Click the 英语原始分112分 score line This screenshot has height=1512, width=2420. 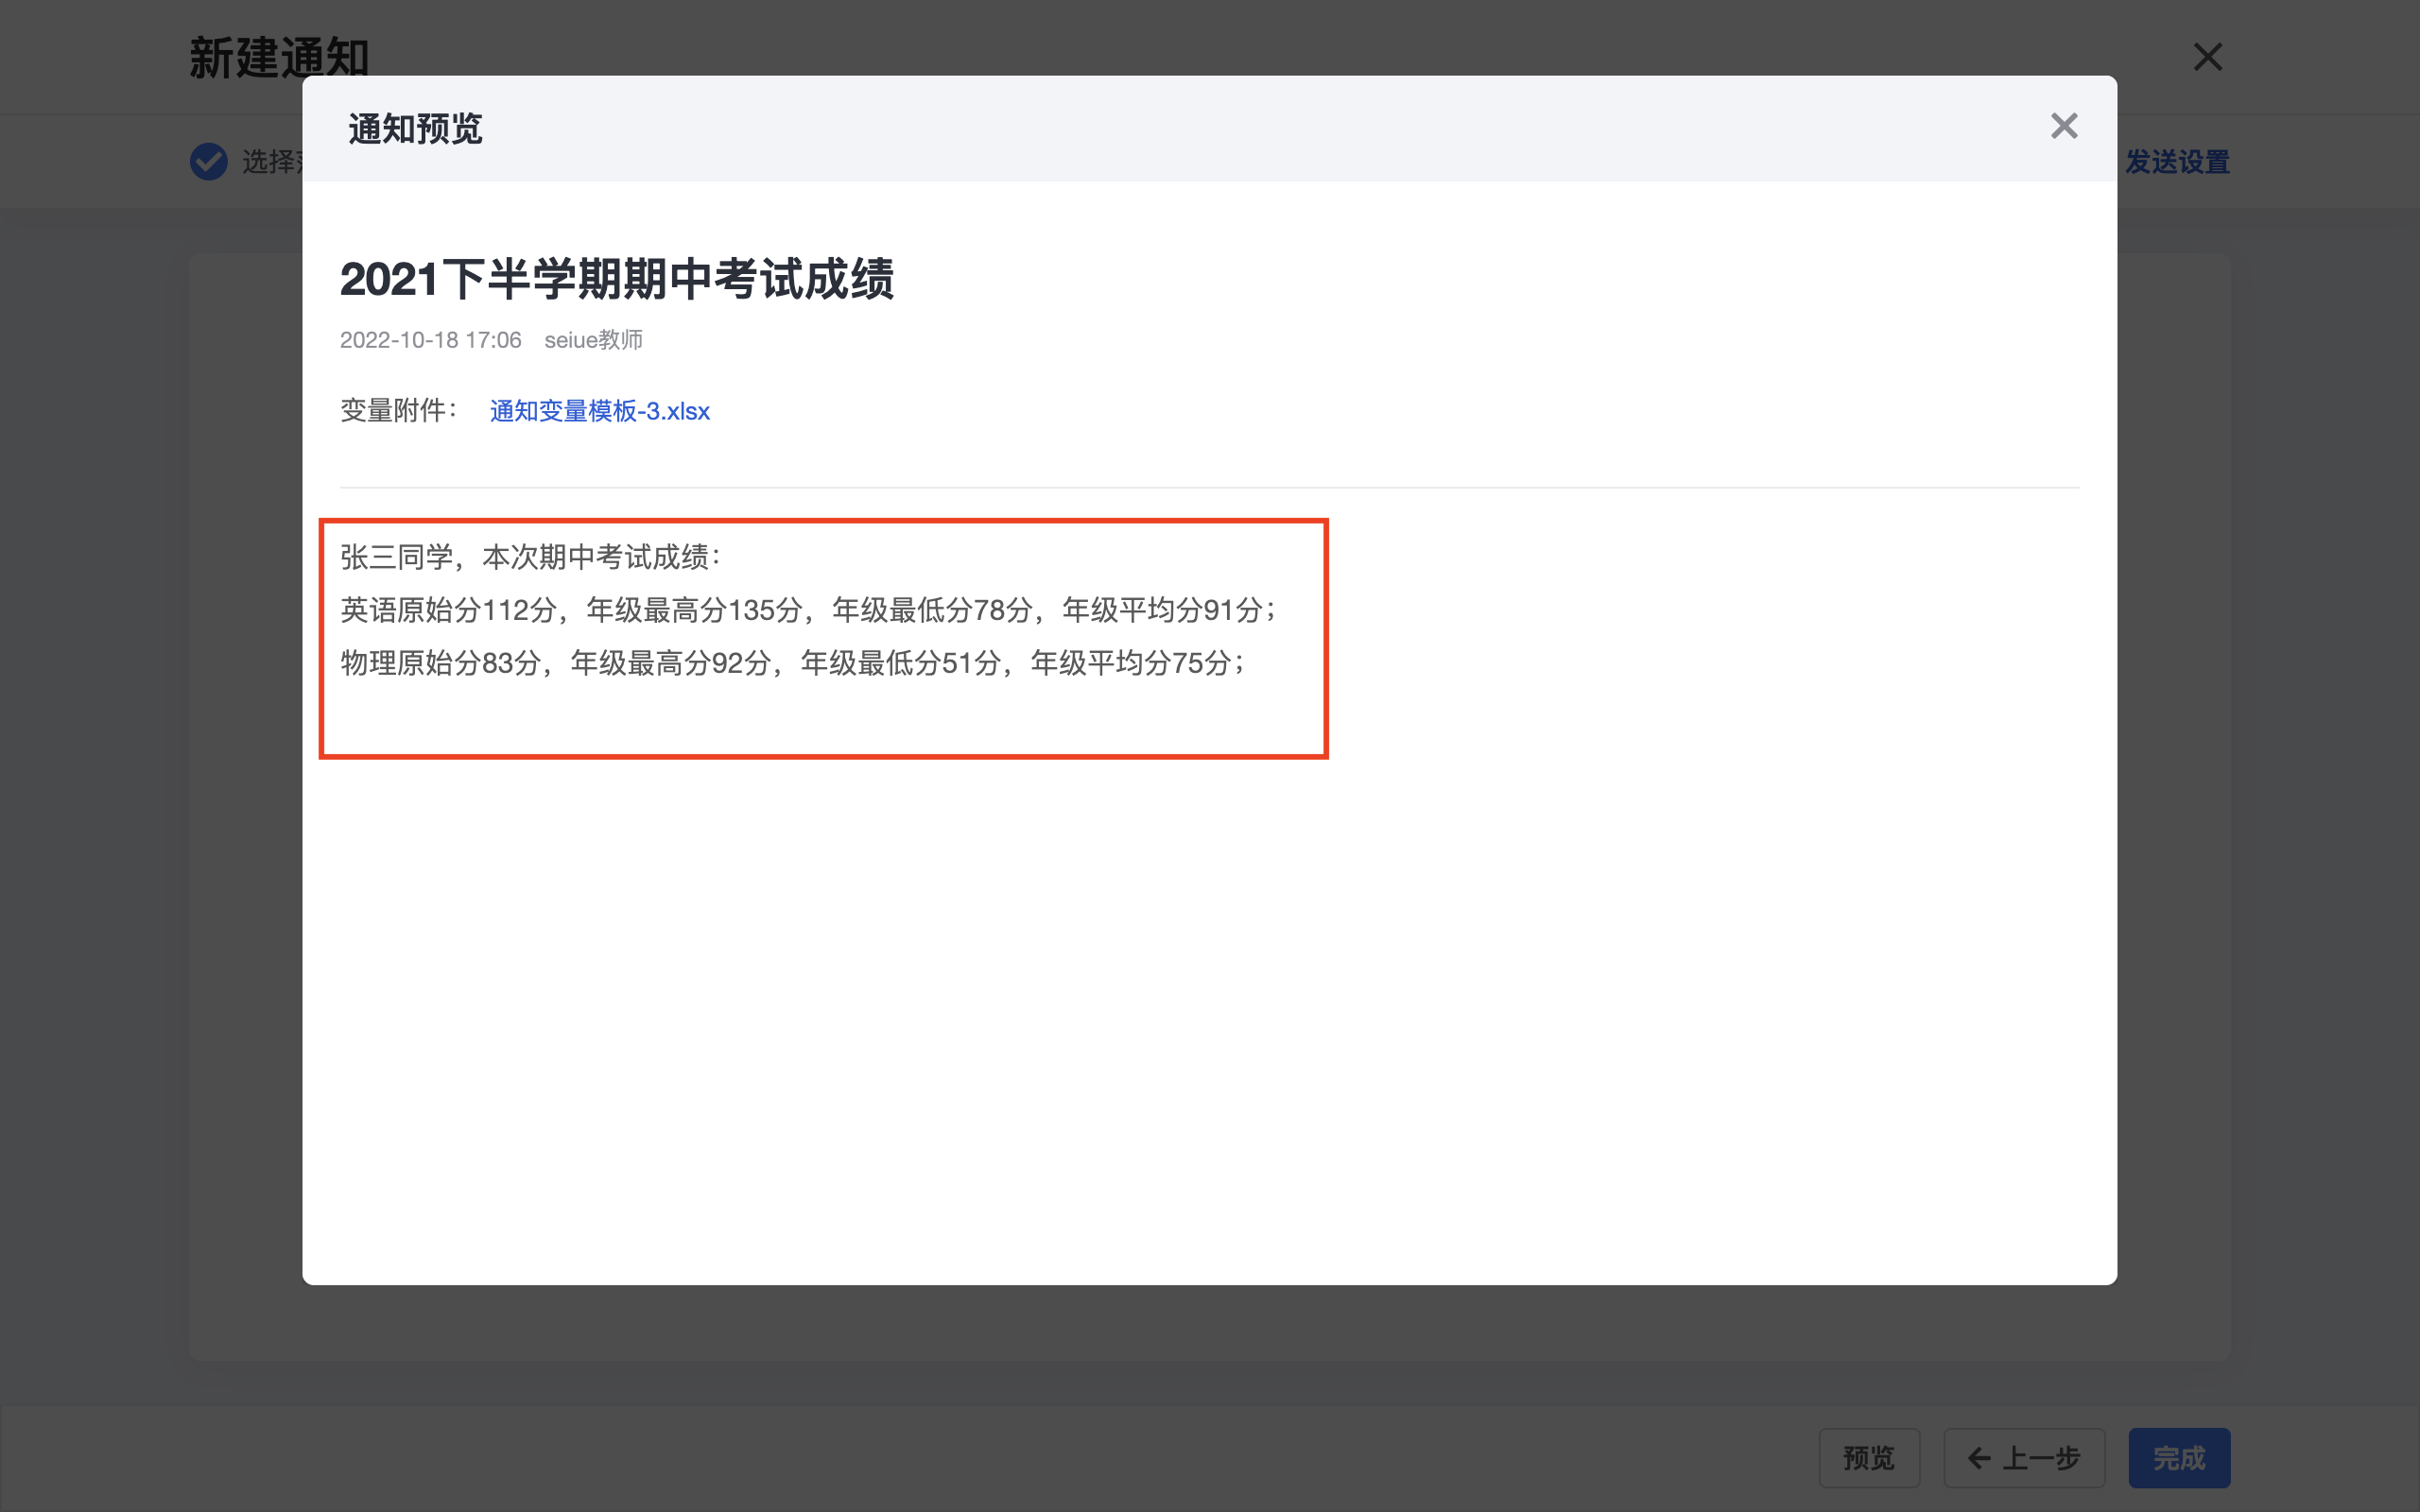[809, 610]
